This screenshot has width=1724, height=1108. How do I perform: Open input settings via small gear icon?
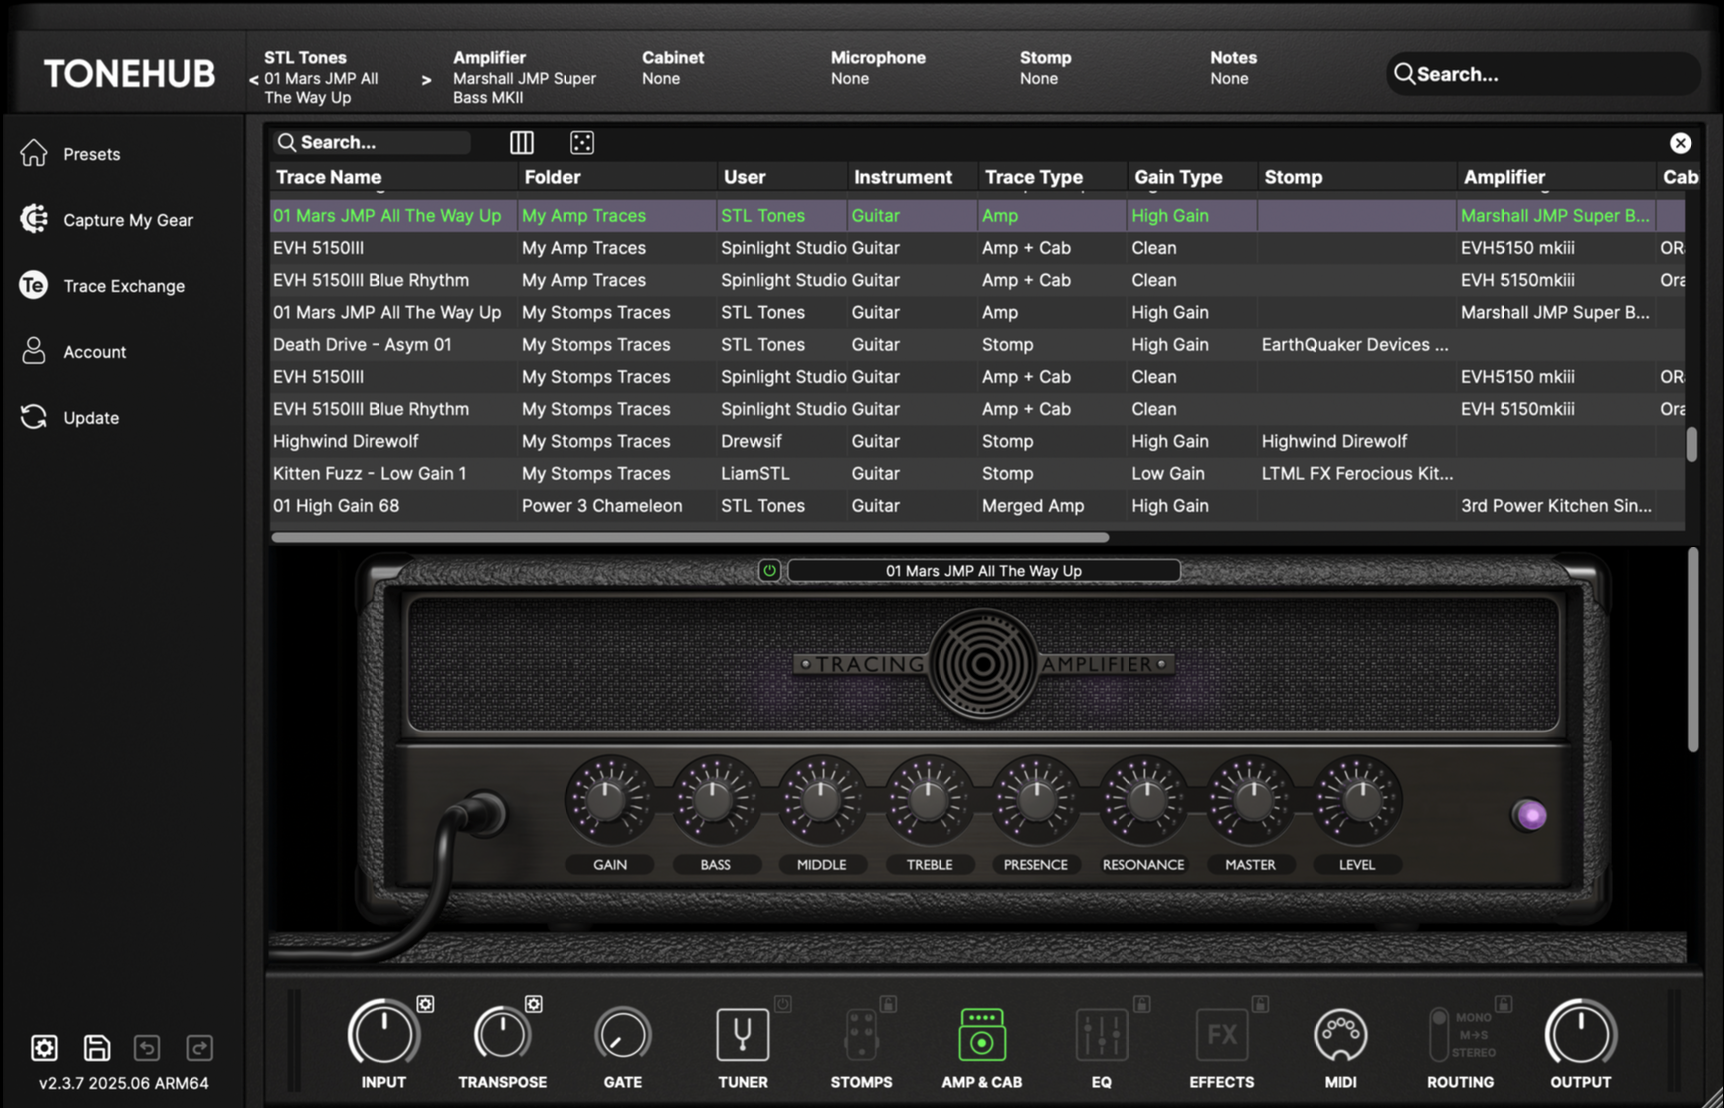425,1003
